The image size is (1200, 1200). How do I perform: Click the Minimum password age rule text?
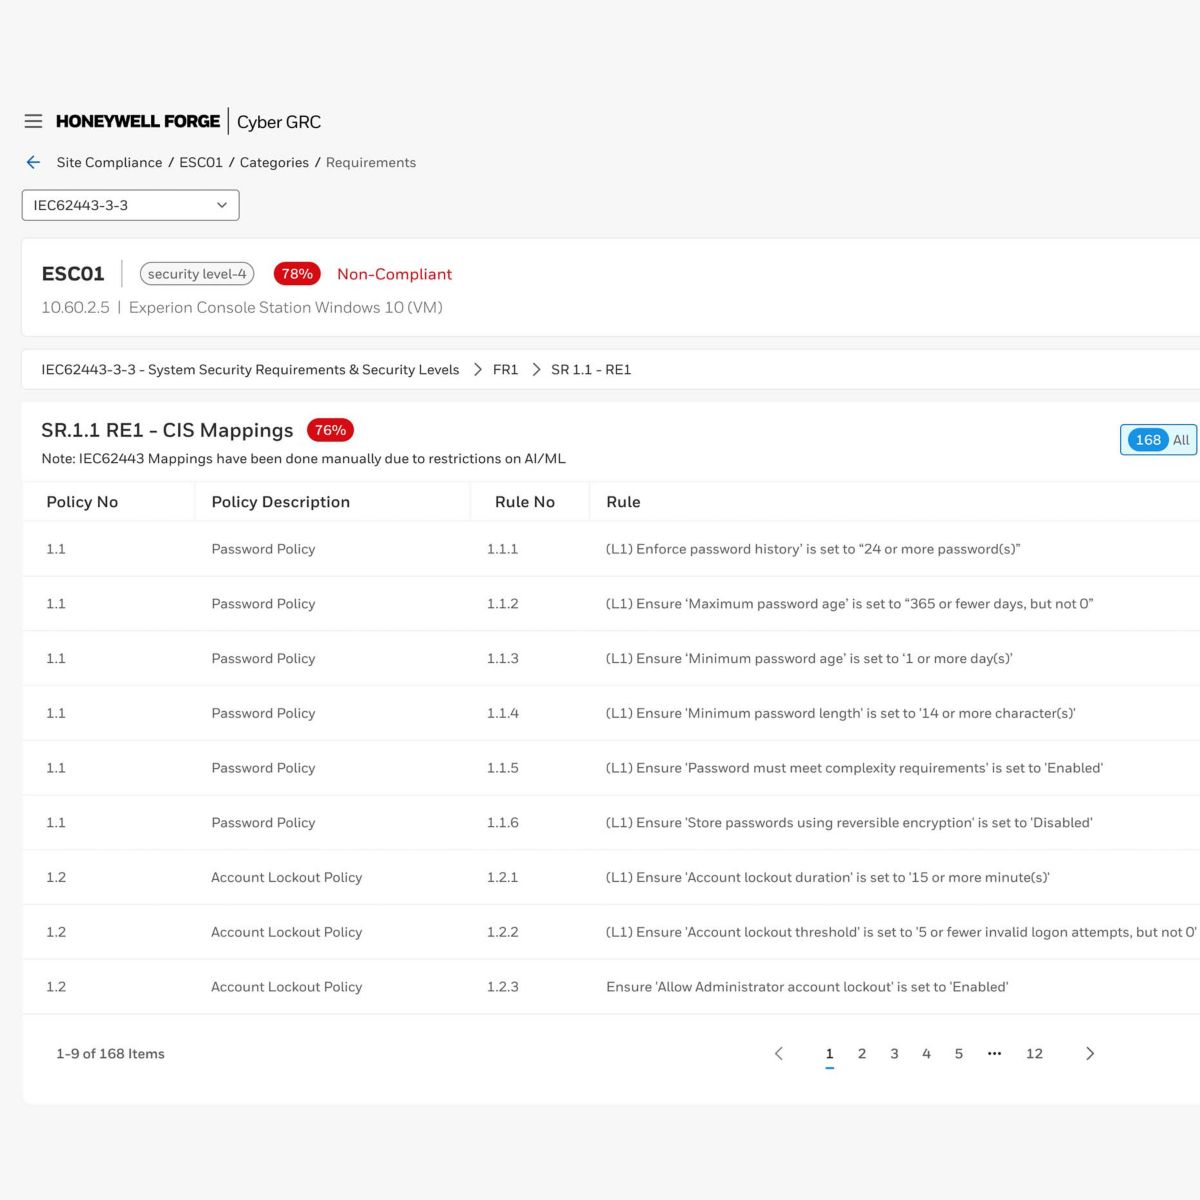click(809, 658)
